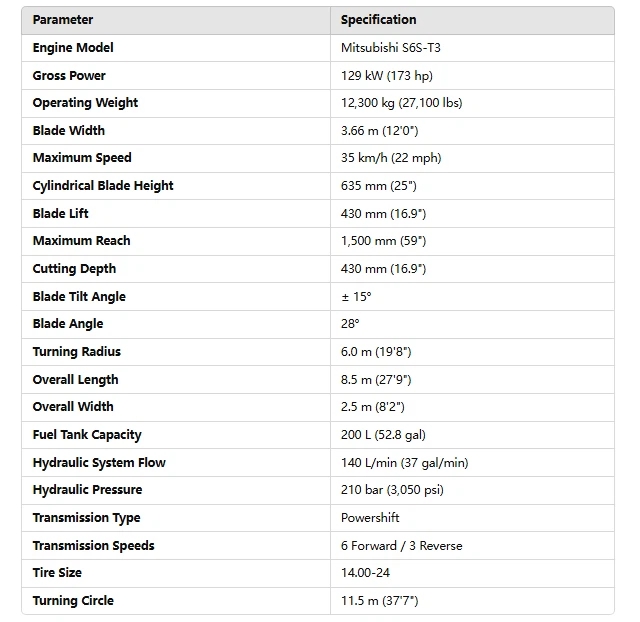Select the Cylindrical Blade Height label
This screenshot has height=622, width=640.
[x=103, y=186]
